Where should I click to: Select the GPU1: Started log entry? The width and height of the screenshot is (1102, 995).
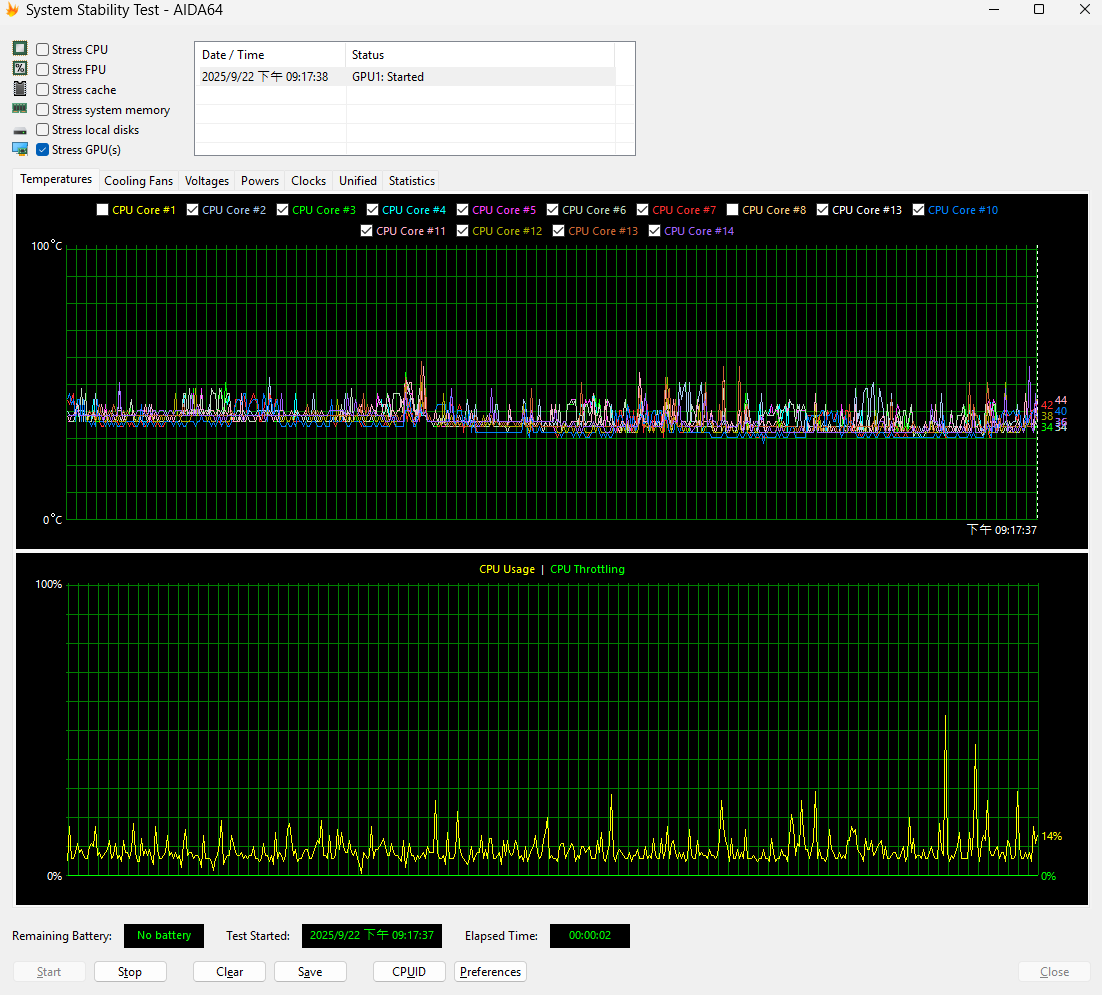[388, 77]
